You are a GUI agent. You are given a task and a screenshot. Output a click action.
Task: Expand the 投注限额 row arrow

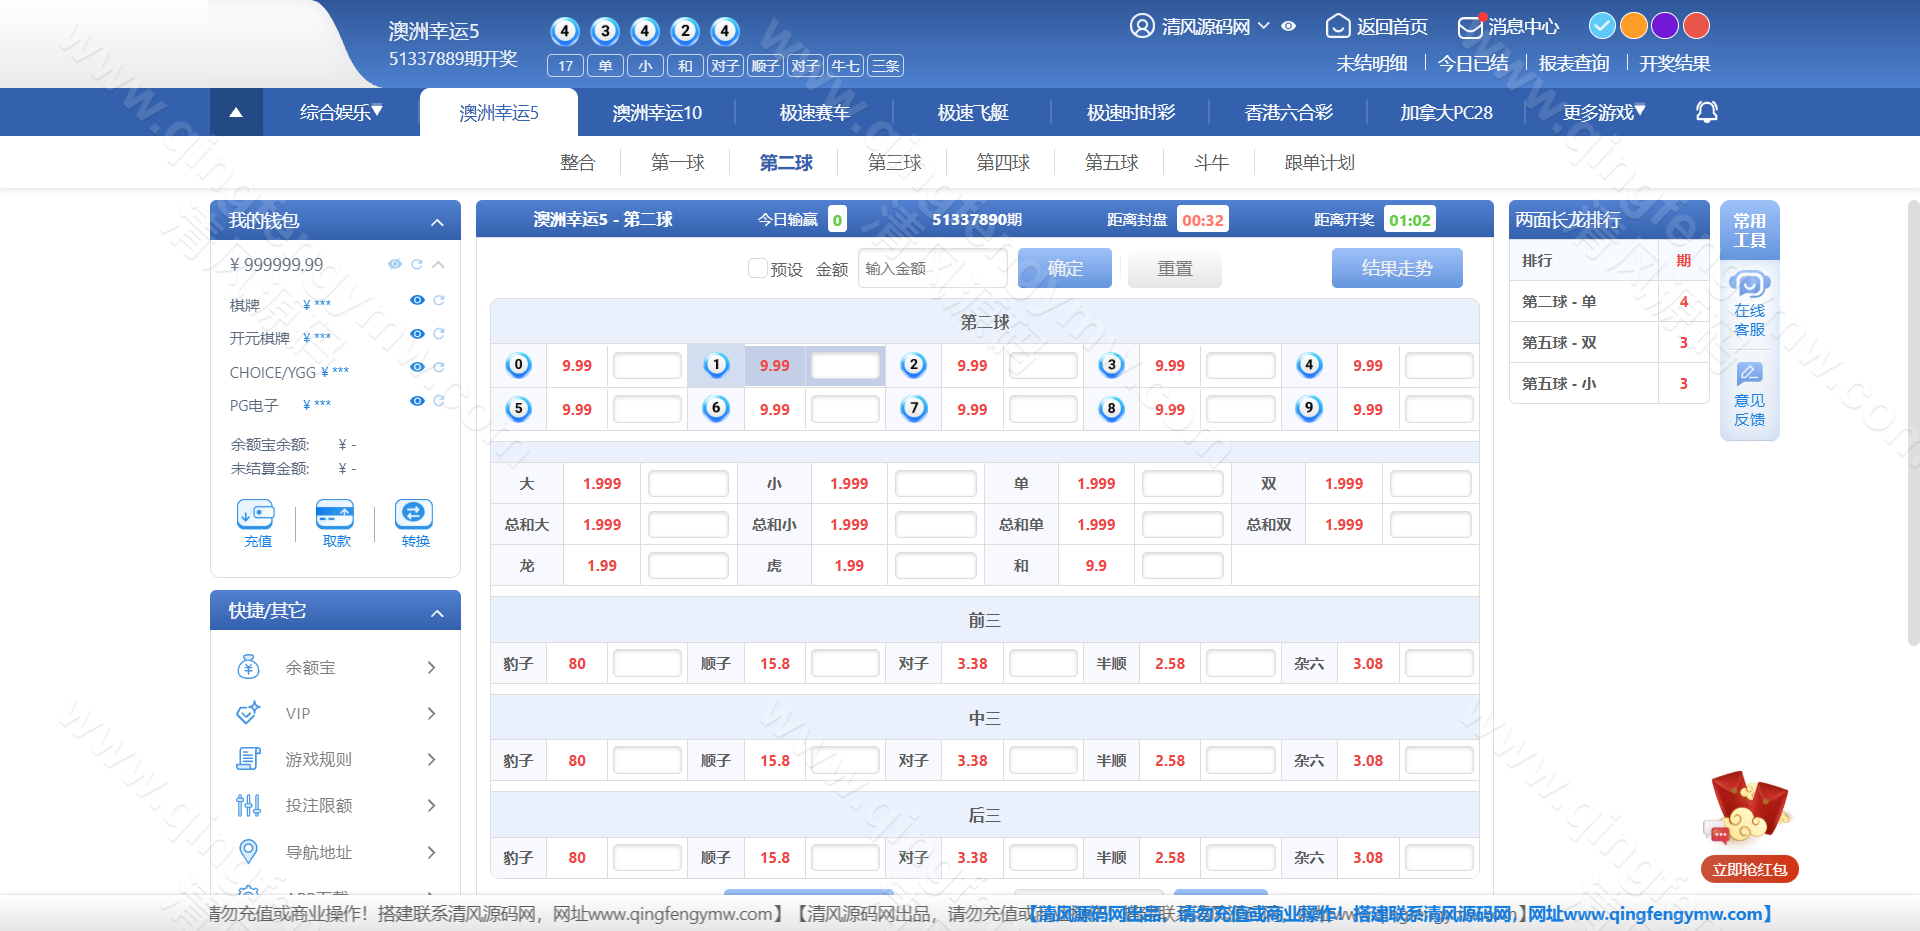click(x=431, y=805)
